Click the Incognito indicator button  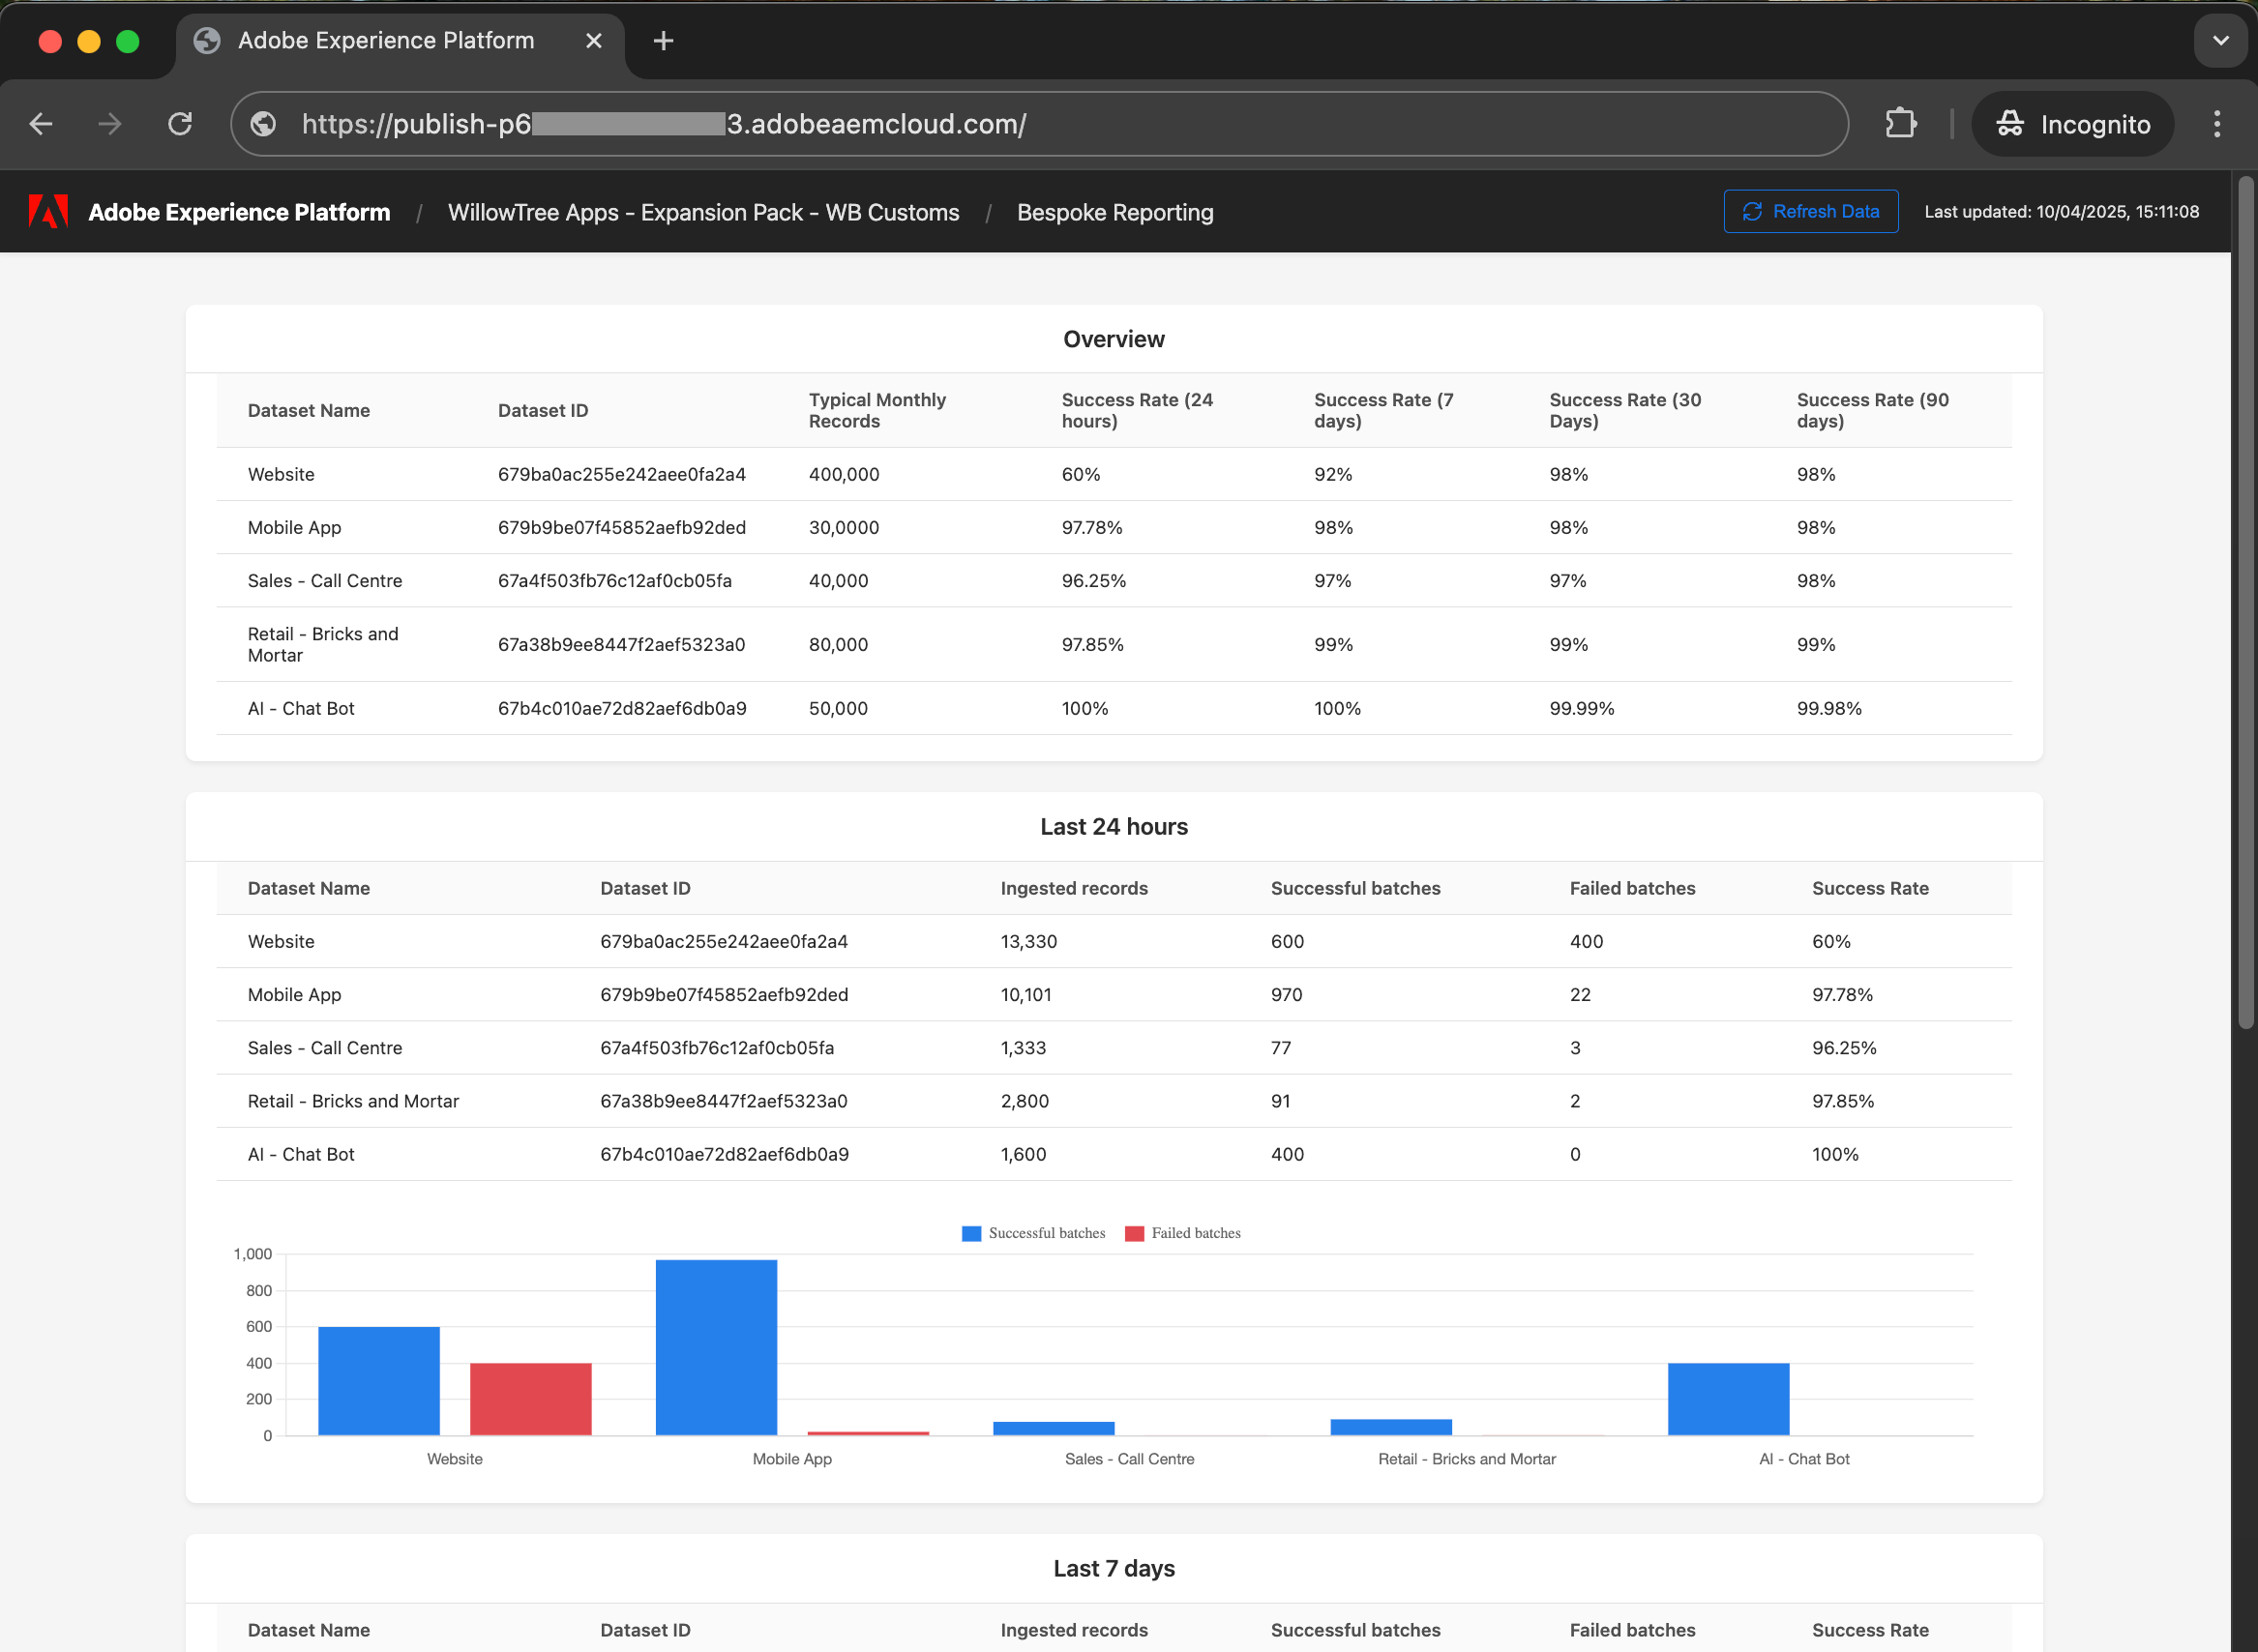(x=2073, y=124)
